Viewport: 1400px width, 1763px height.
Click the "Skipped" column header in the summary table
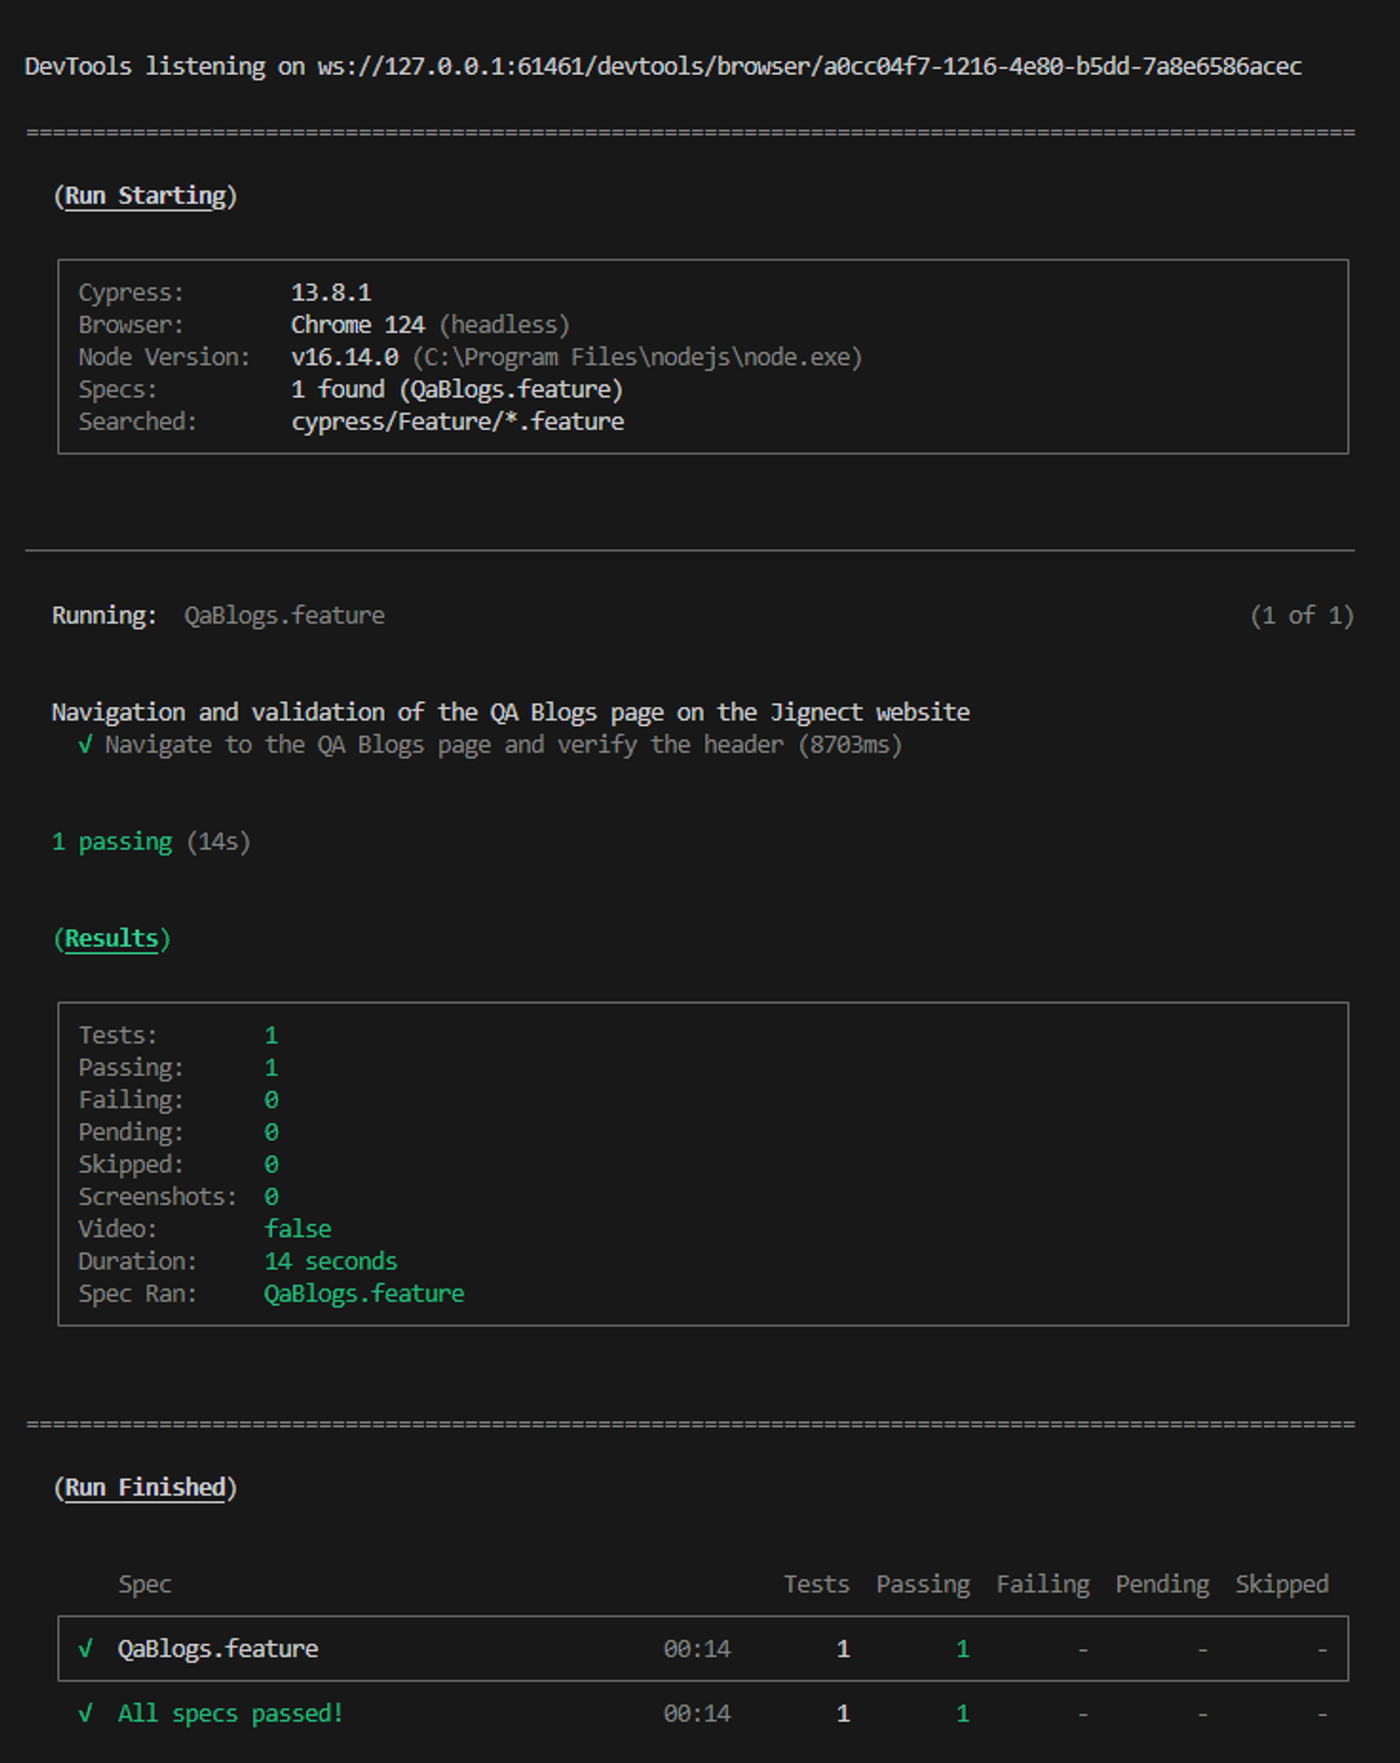1282,1585
